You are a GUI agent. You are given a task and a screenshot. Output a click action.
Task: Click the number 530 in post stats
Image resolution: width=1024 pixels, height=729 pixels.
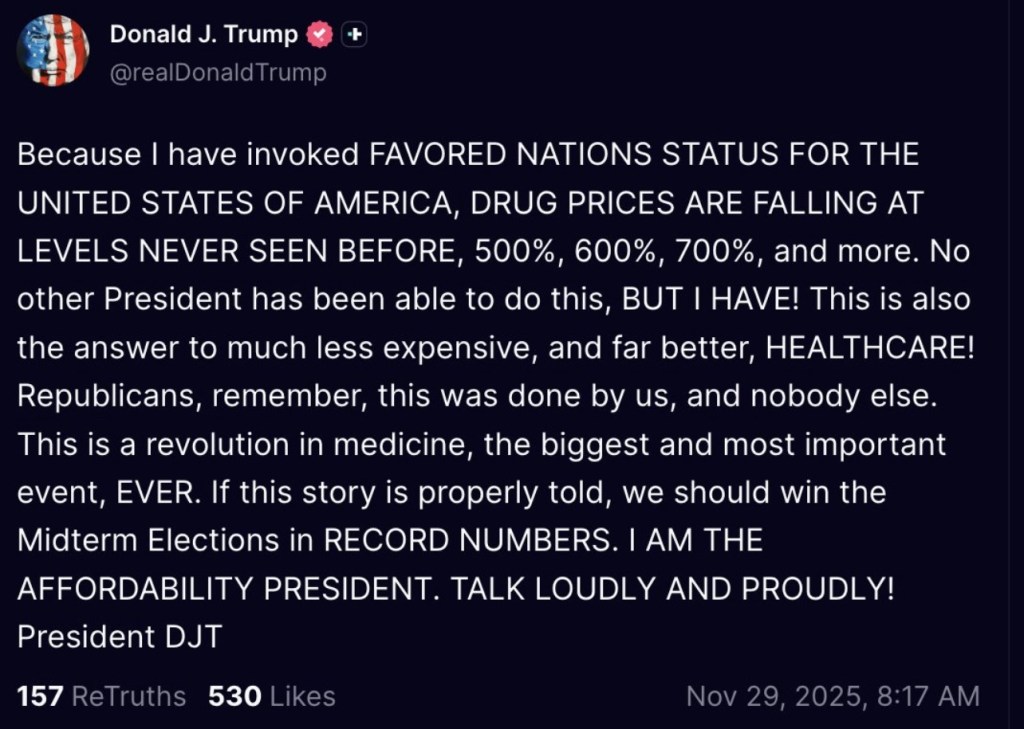234,695
